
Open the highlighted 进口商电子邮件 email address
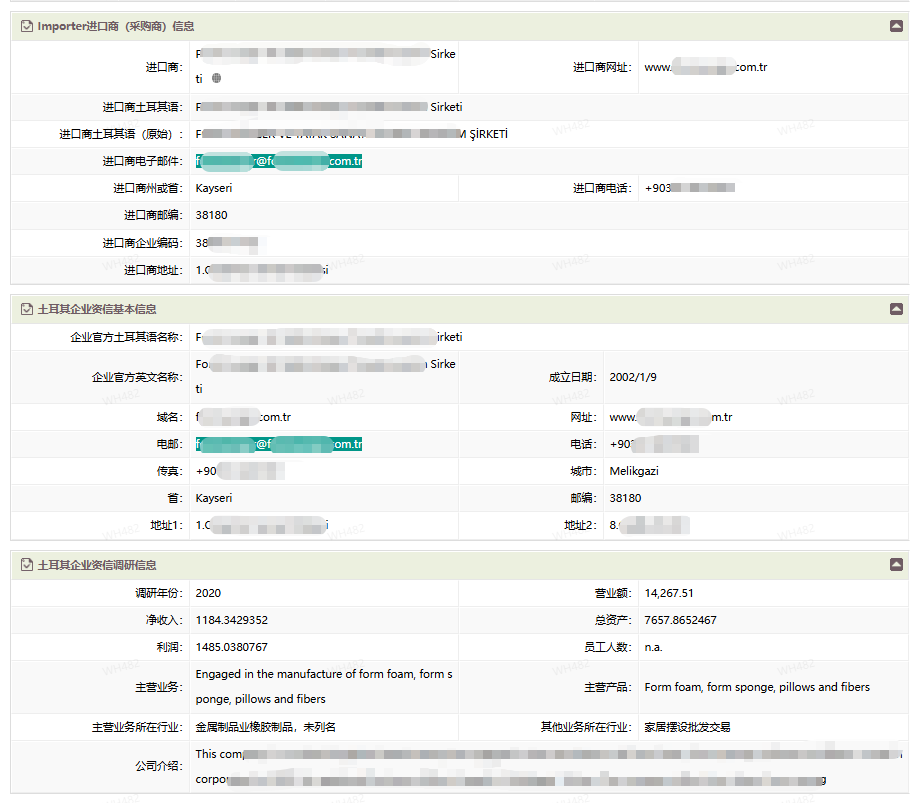coord(279,161)
